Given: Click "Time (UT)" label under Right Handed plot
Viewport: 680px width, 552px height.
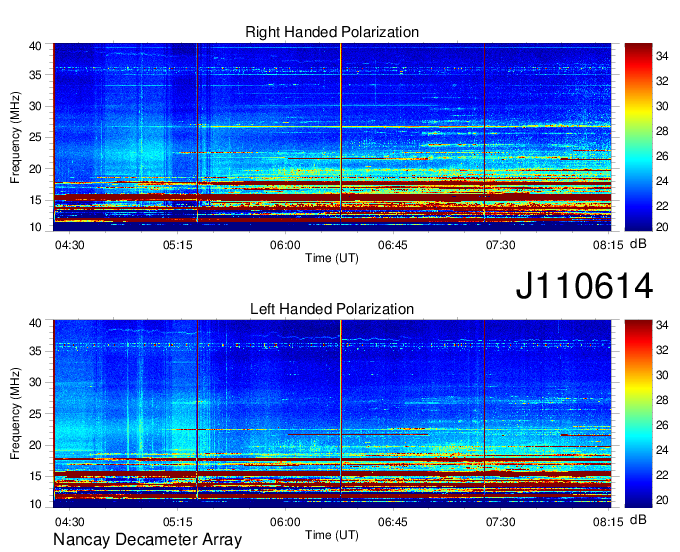Looking at the screenshot, I should (332, 258).
